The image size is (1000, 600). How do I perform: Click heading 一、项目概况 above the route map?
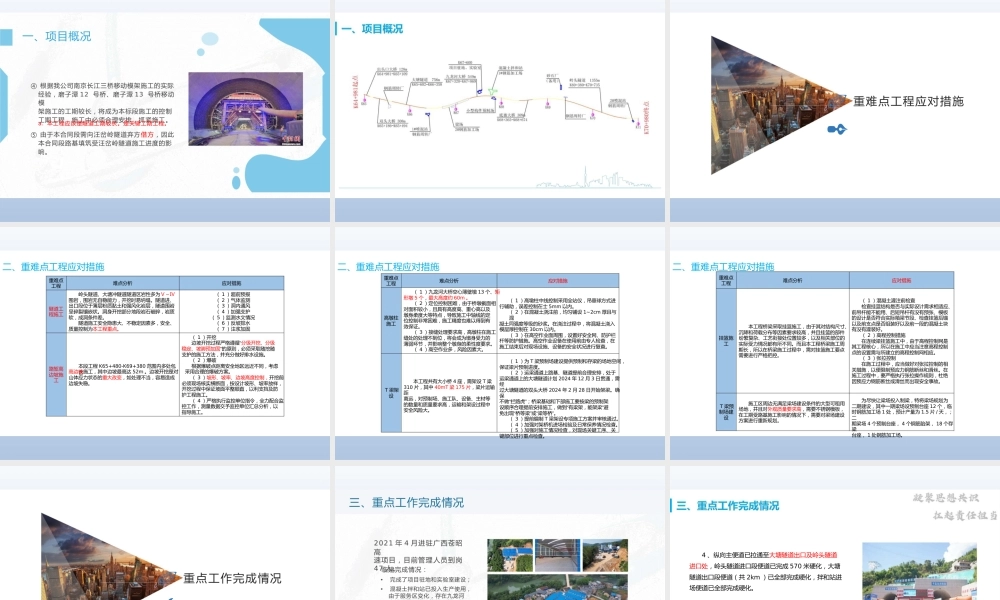[372, 29]
